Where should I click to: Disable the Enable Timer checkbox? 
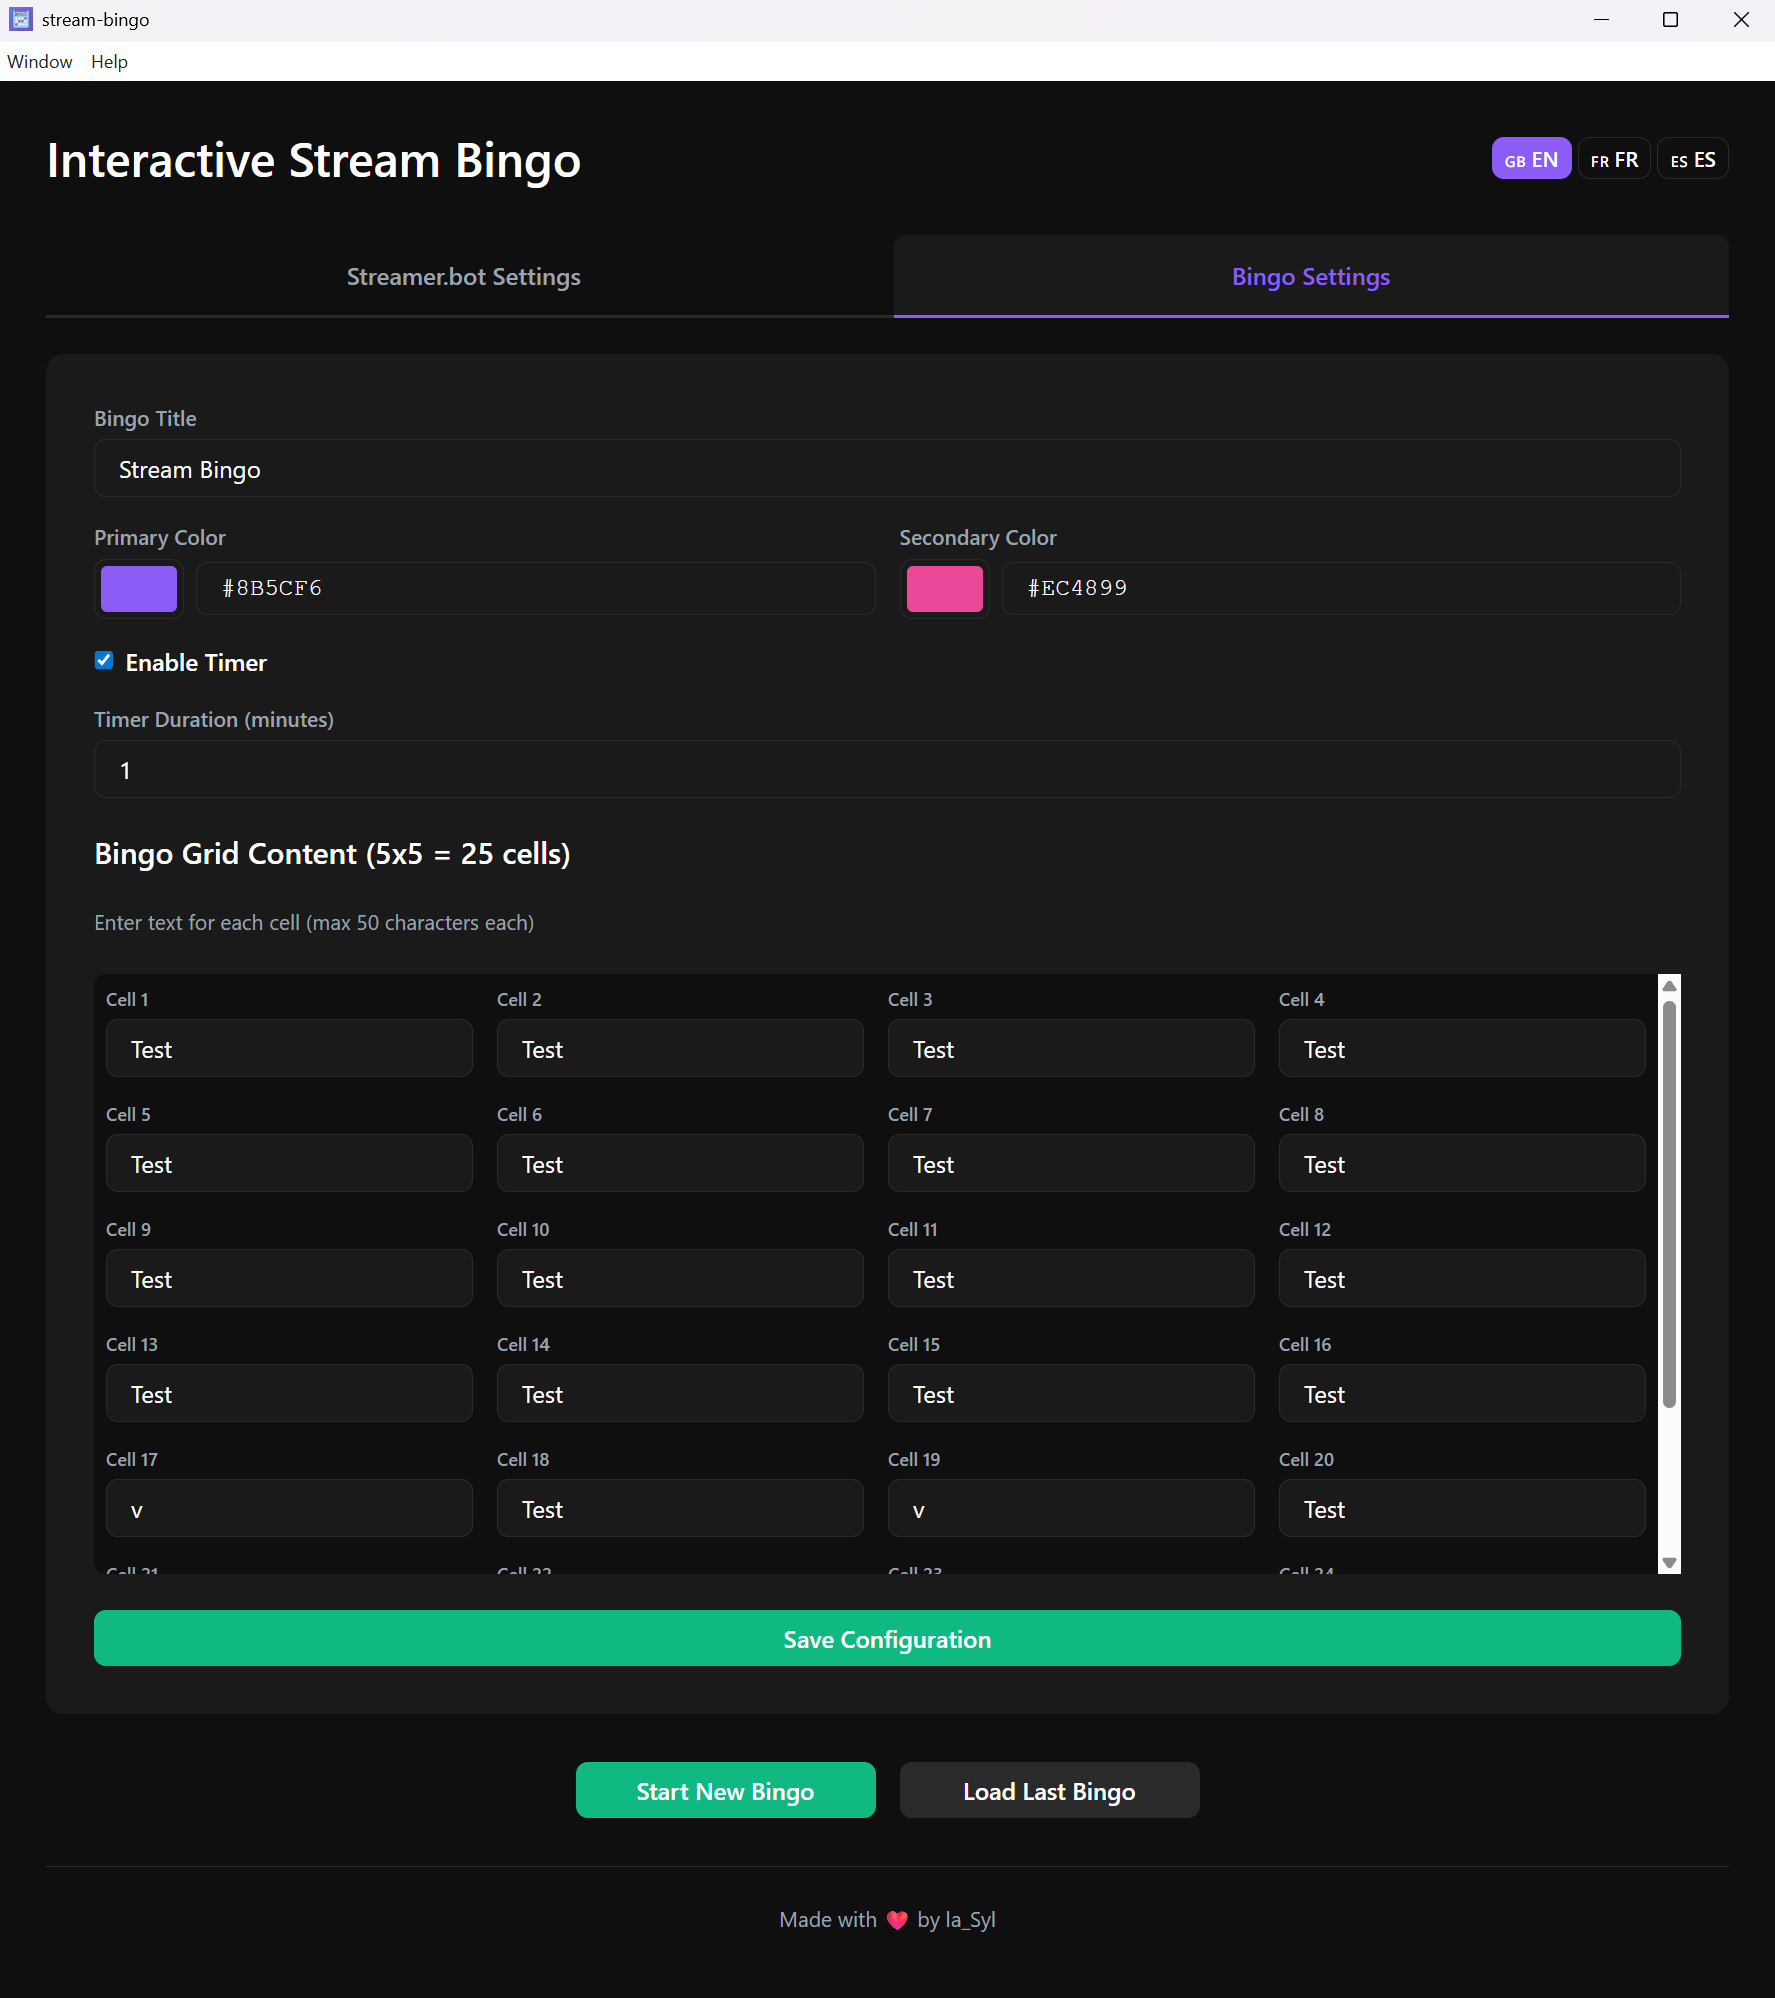click(x=104, y=660)
